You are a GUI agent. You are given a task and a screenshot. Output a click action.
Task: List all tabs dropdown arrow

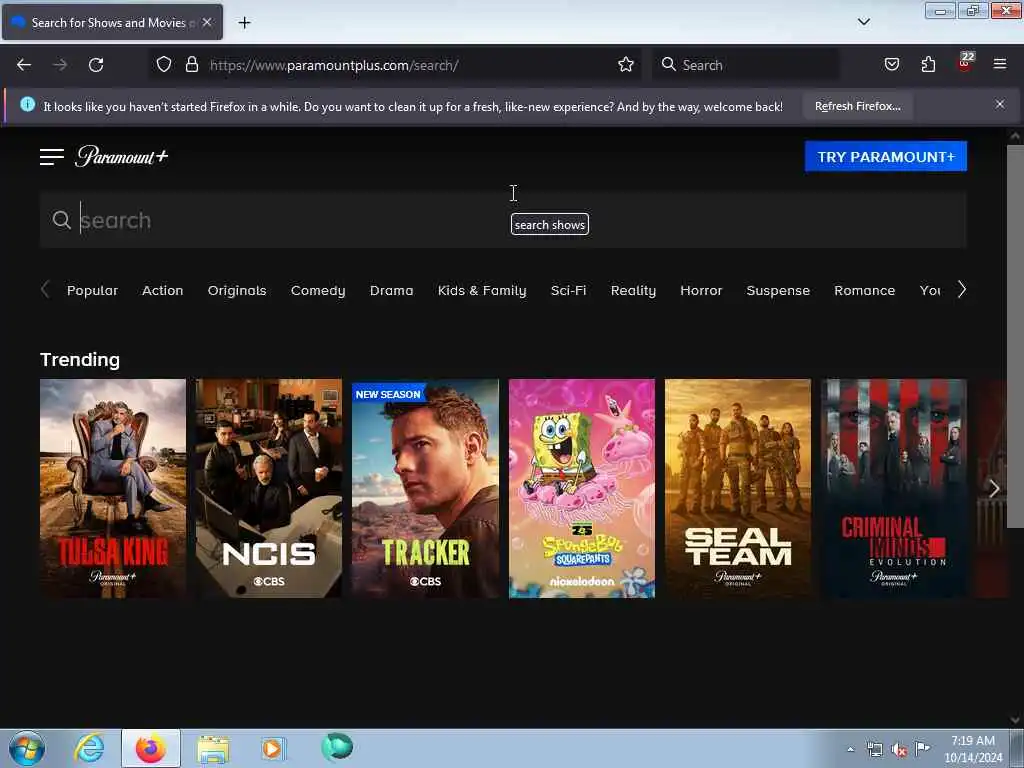(x=863, y=22)
